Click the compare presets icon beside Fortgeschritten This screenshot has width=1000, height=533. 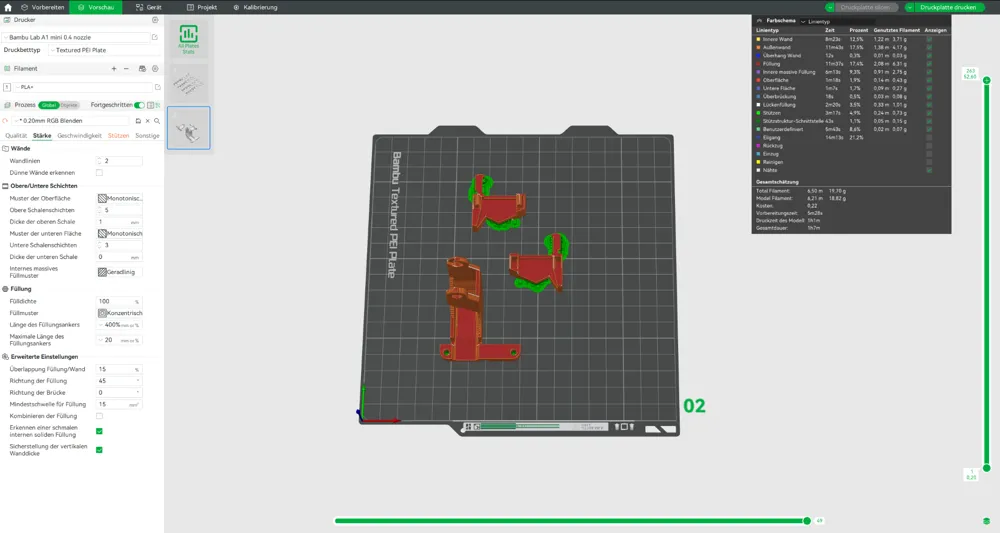pos(151,105)
